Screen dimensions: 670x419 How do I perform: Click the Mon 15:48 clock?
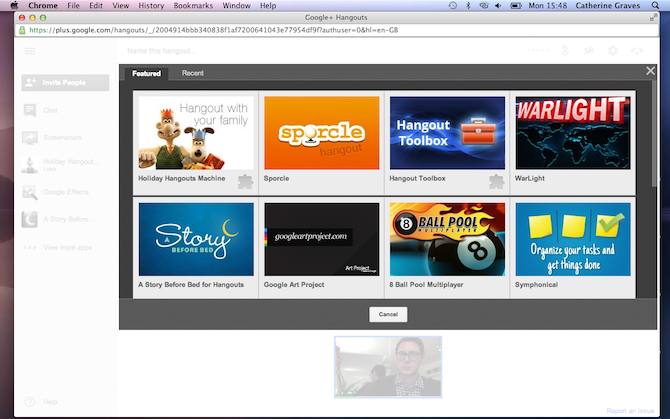(547, 6)
